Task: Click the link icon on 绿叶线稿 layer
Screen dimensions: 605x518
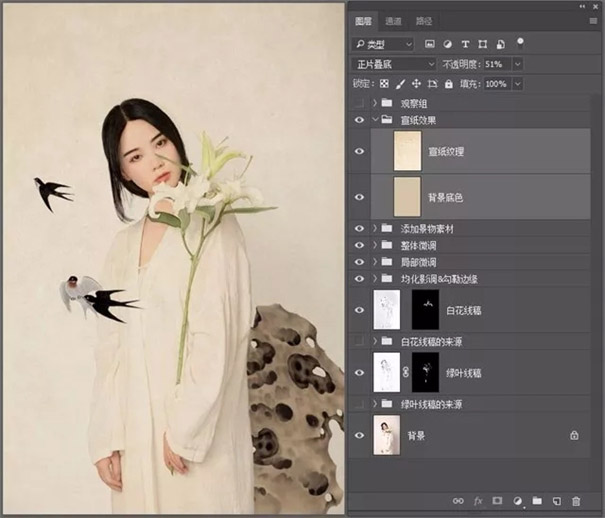Action: [x=406, y=373]
